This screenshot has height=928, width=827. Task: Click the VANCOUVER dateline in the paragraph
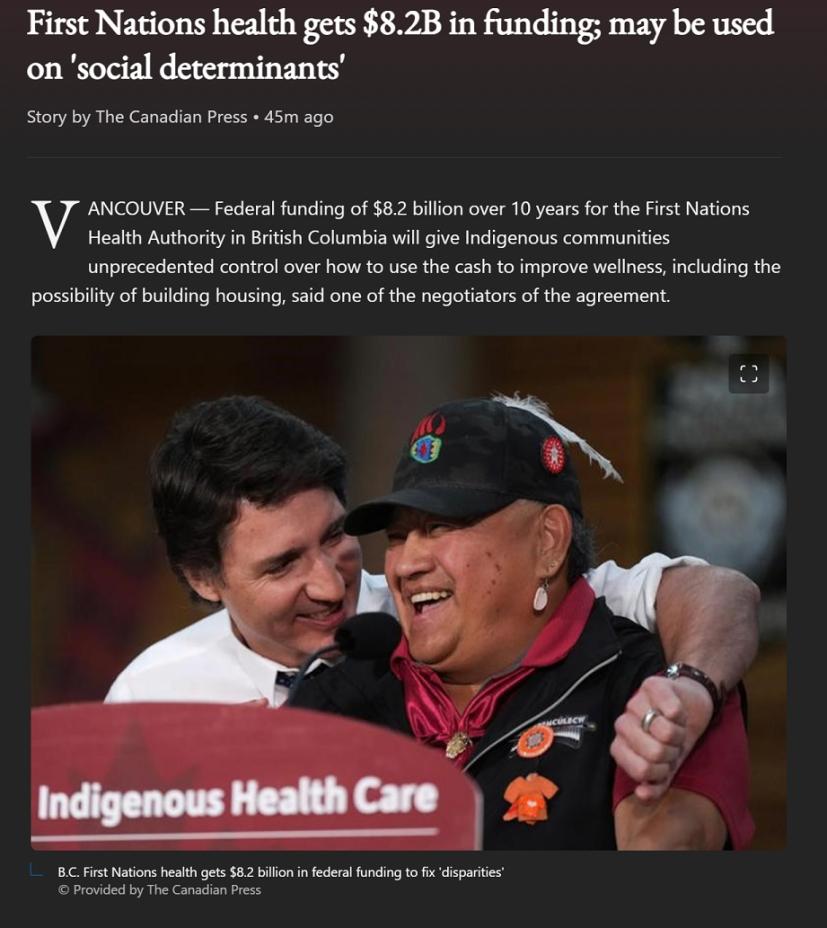coord(137,209)
